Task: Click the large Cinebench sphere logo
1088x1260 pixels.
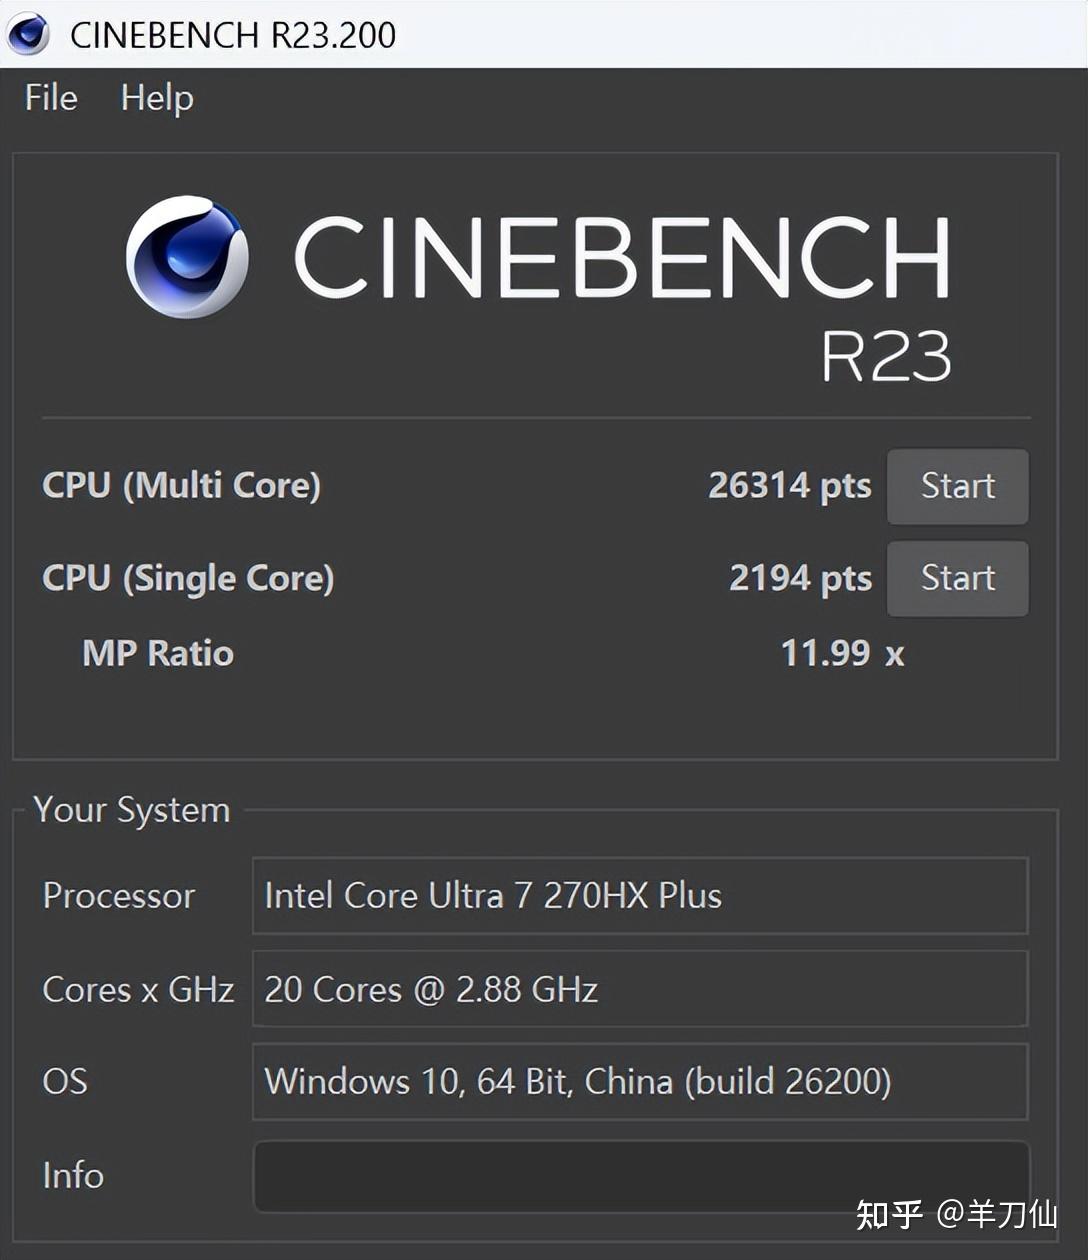Action: tap(187, 257)
